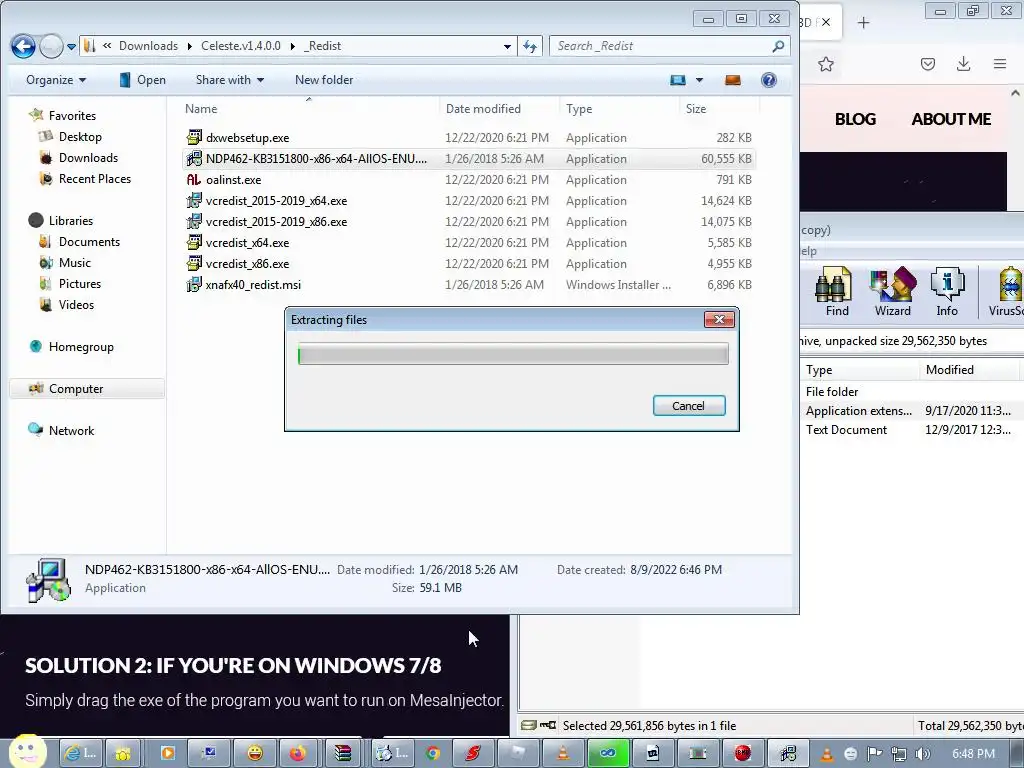Select the vcredist_x64.exe file
Image resolution: width=1024 pixels, height=768 pixels.
tap(468, 242)
